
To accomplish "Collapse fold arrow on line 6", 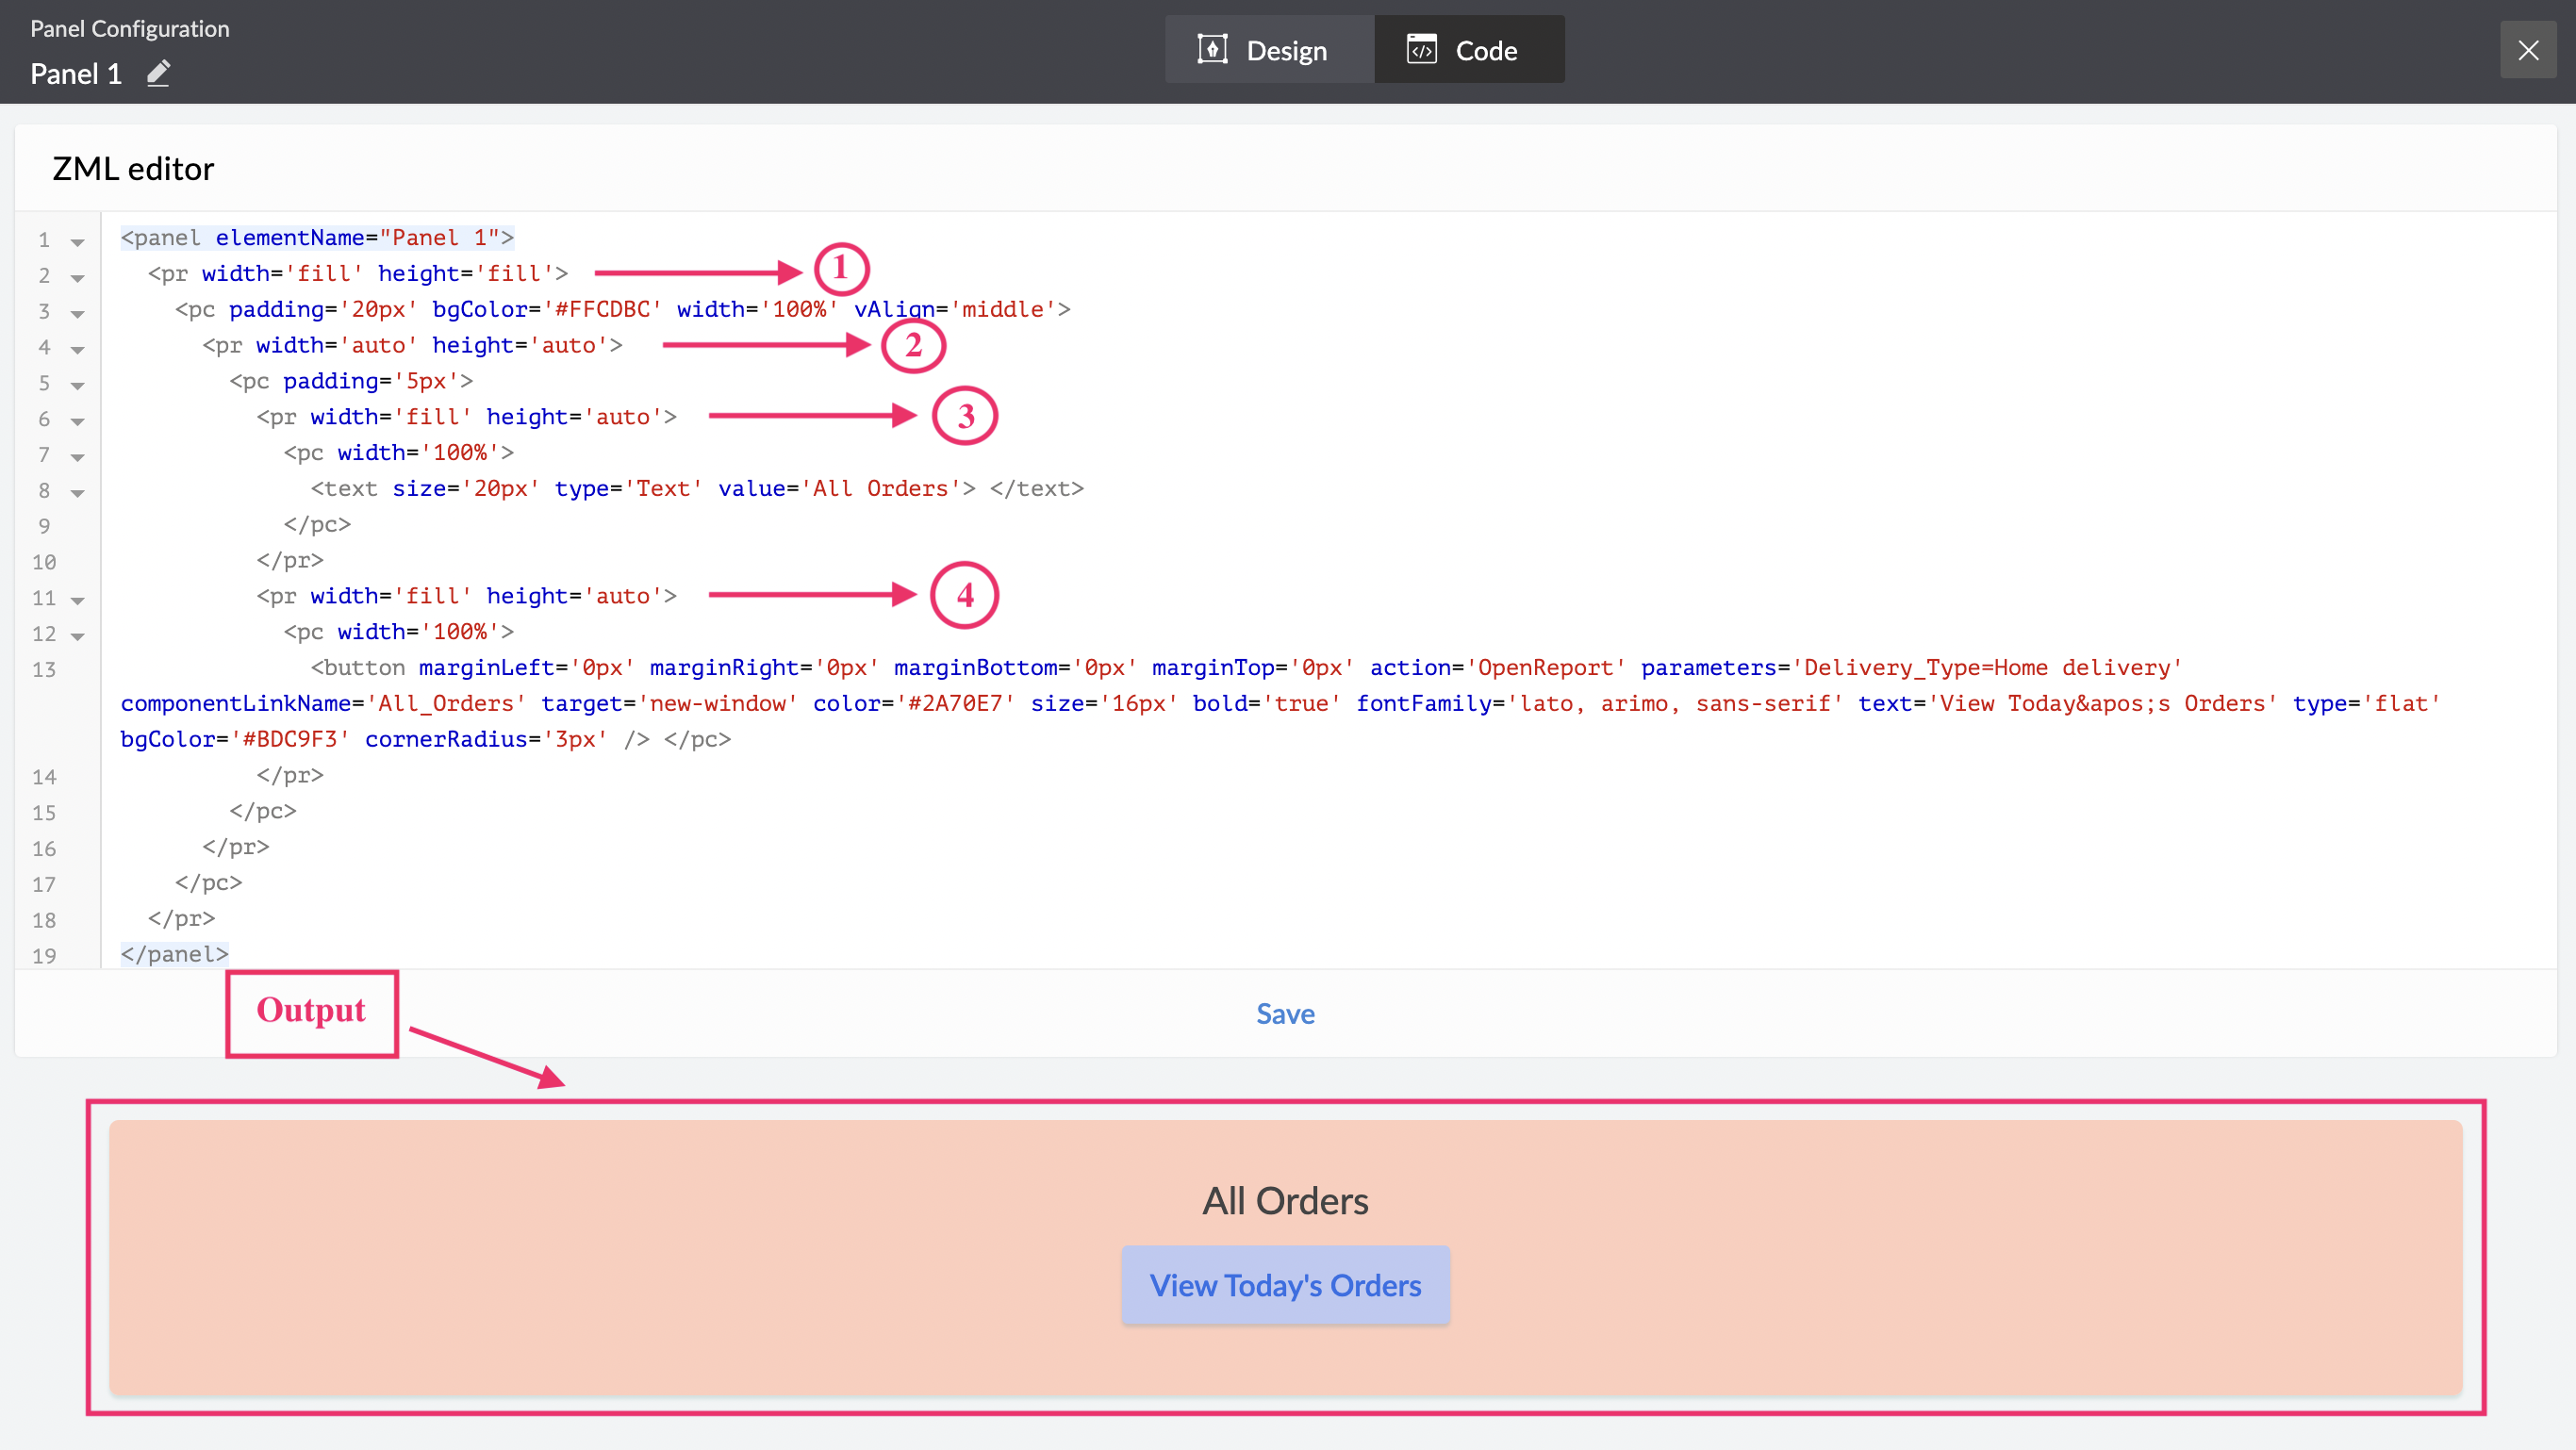I will tap(77, 421).
